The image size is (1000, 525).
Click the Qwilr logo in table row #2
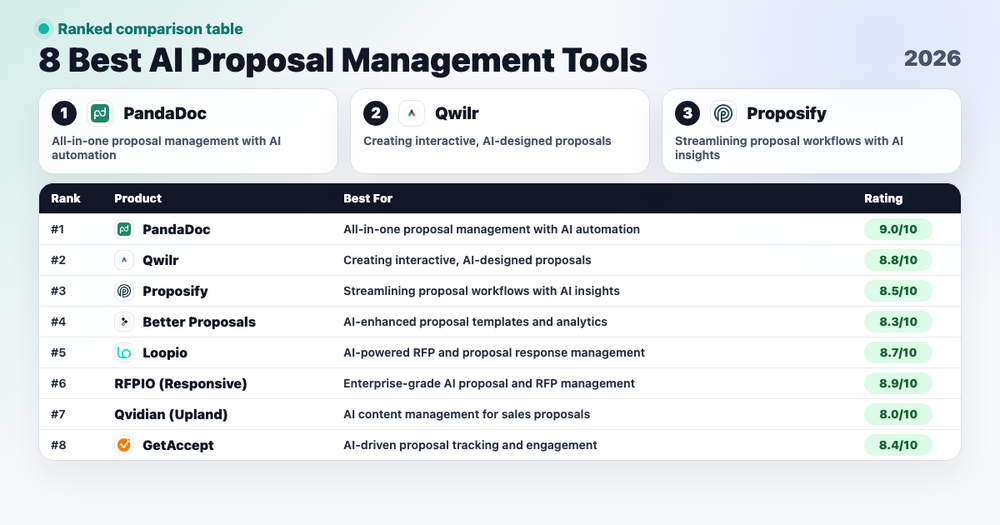(124, 260)
